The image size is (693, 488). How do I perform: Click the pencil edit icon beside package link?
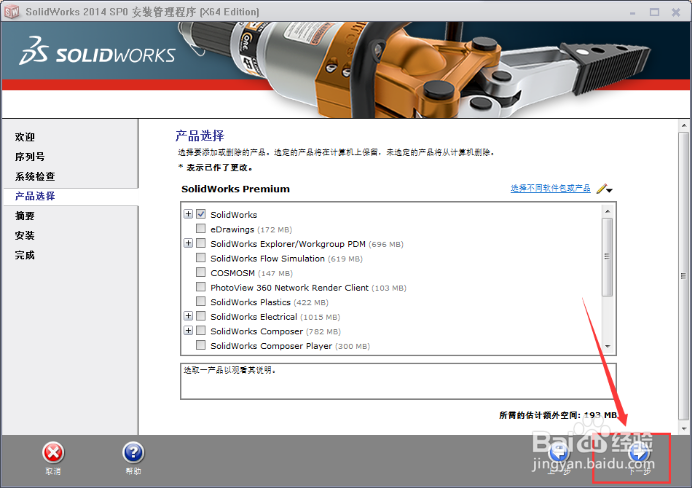click(601, 189)
